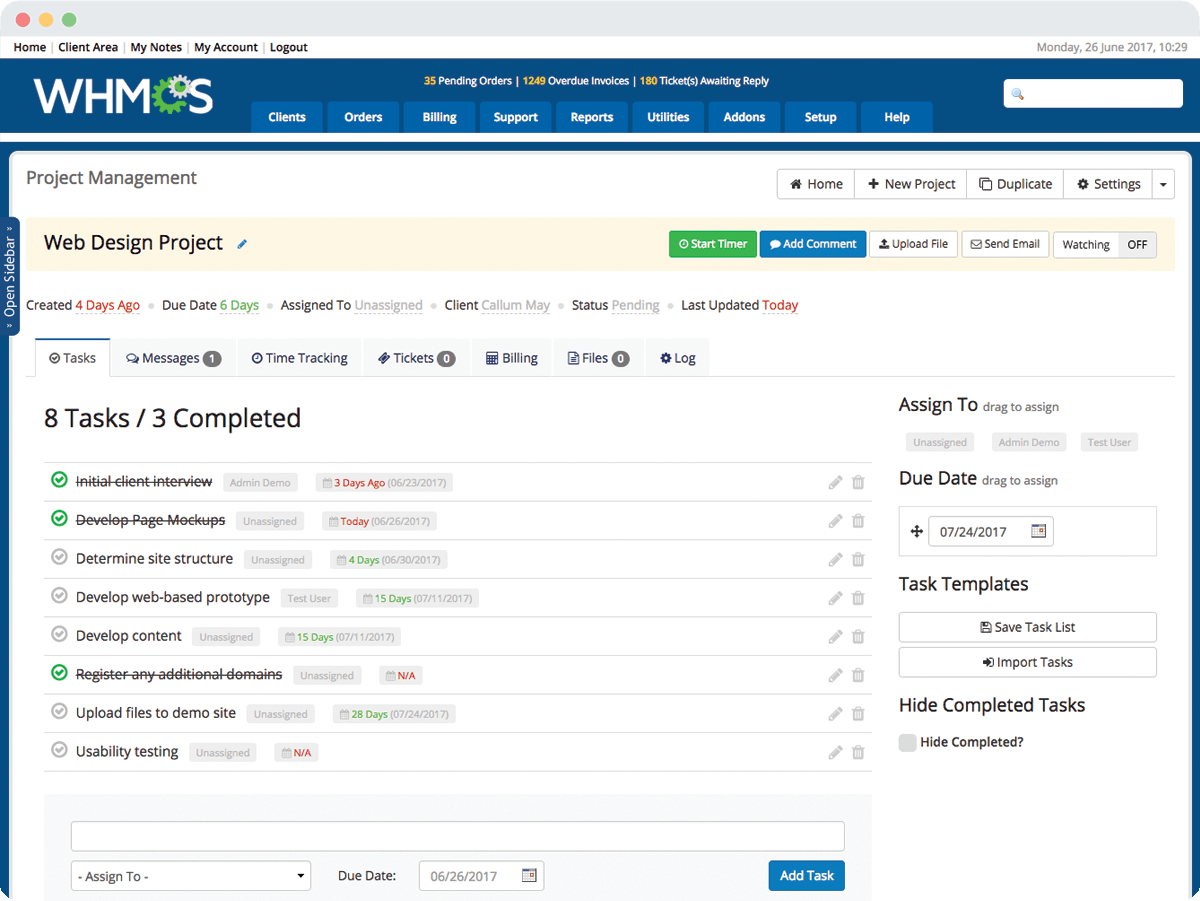Click the edit pencil icon for Develop content task
1200x901 pixels.
click(835, 636)
